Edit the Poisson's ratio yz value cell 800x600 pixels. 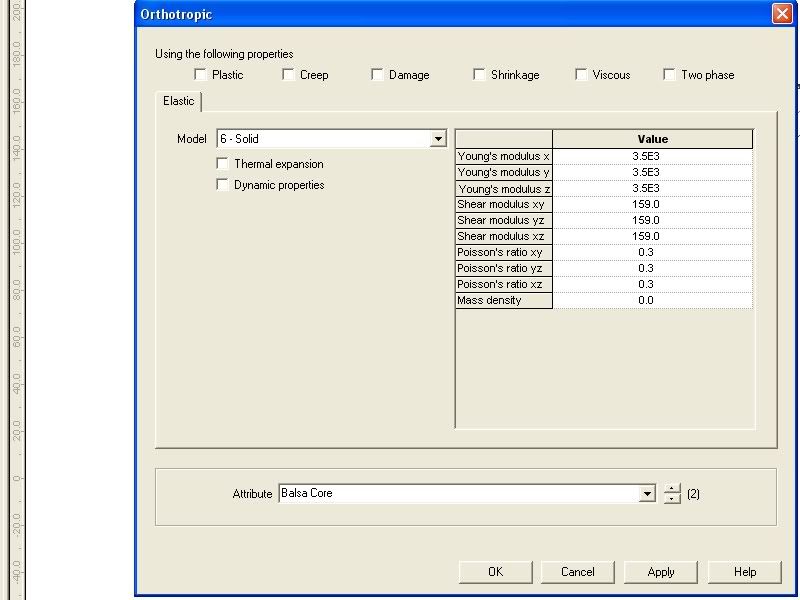point(653,268)
